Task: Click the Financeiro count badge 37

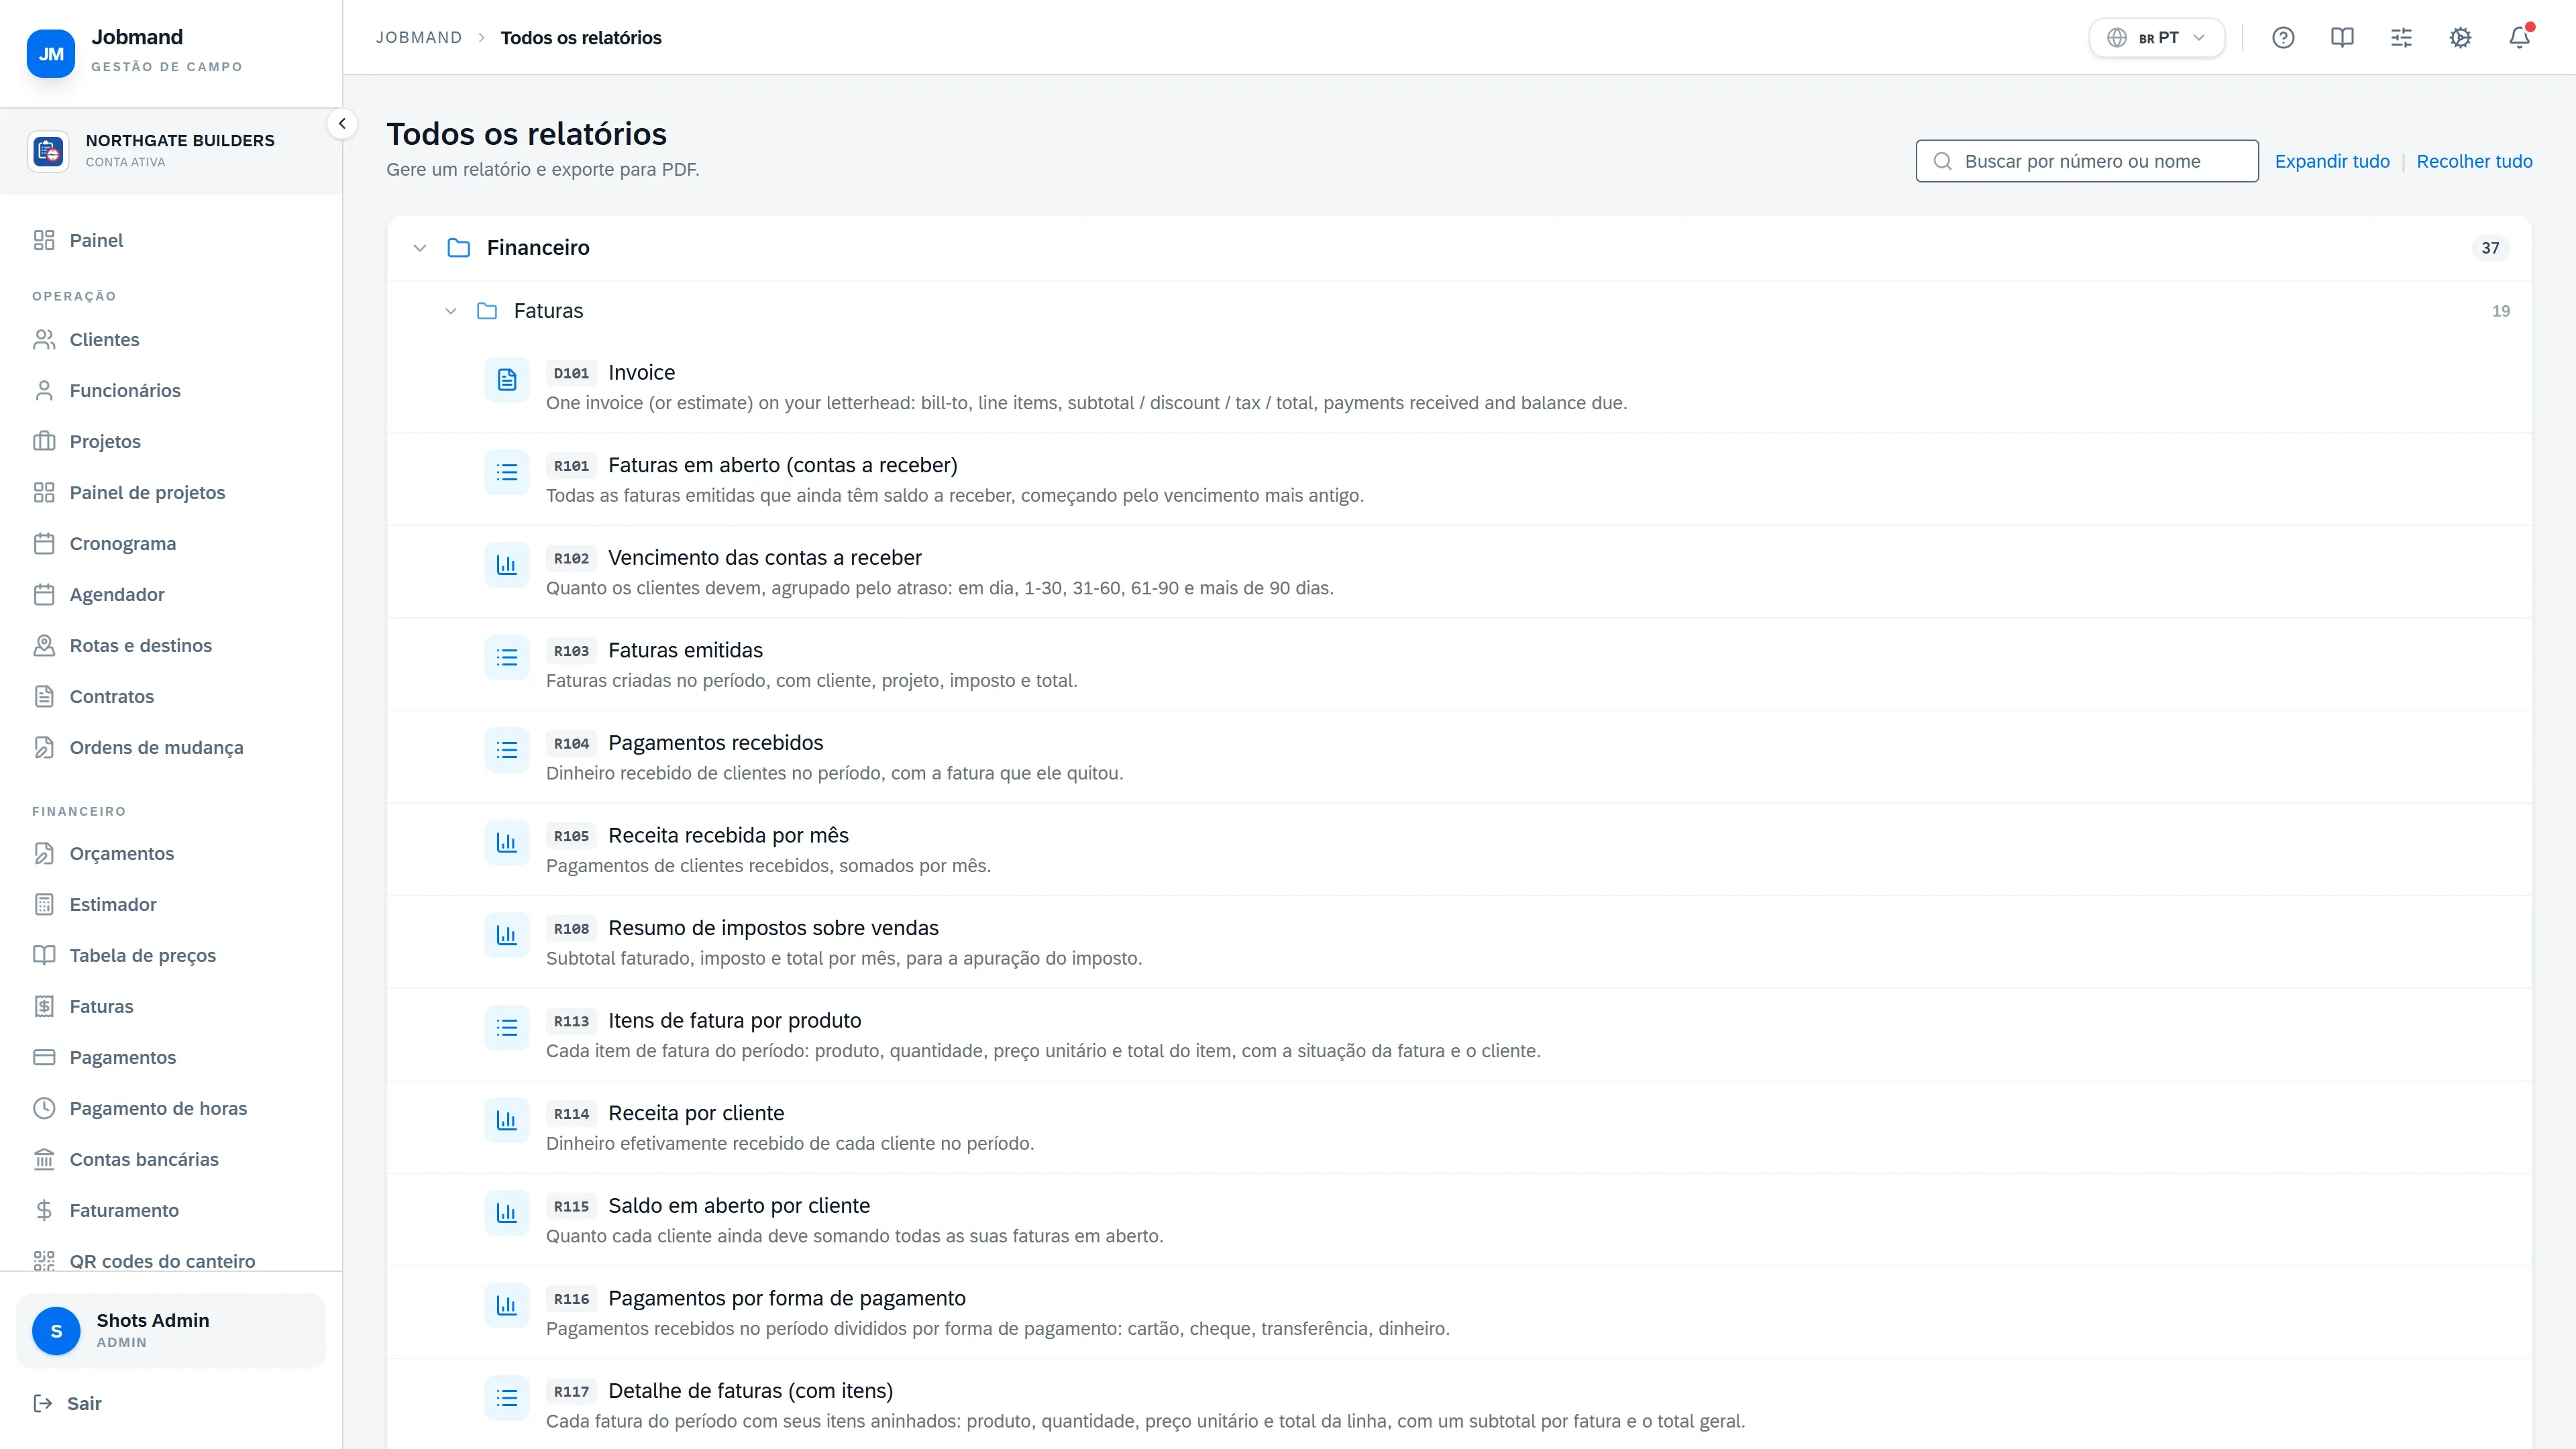Action: click(x=2490, y=248)
